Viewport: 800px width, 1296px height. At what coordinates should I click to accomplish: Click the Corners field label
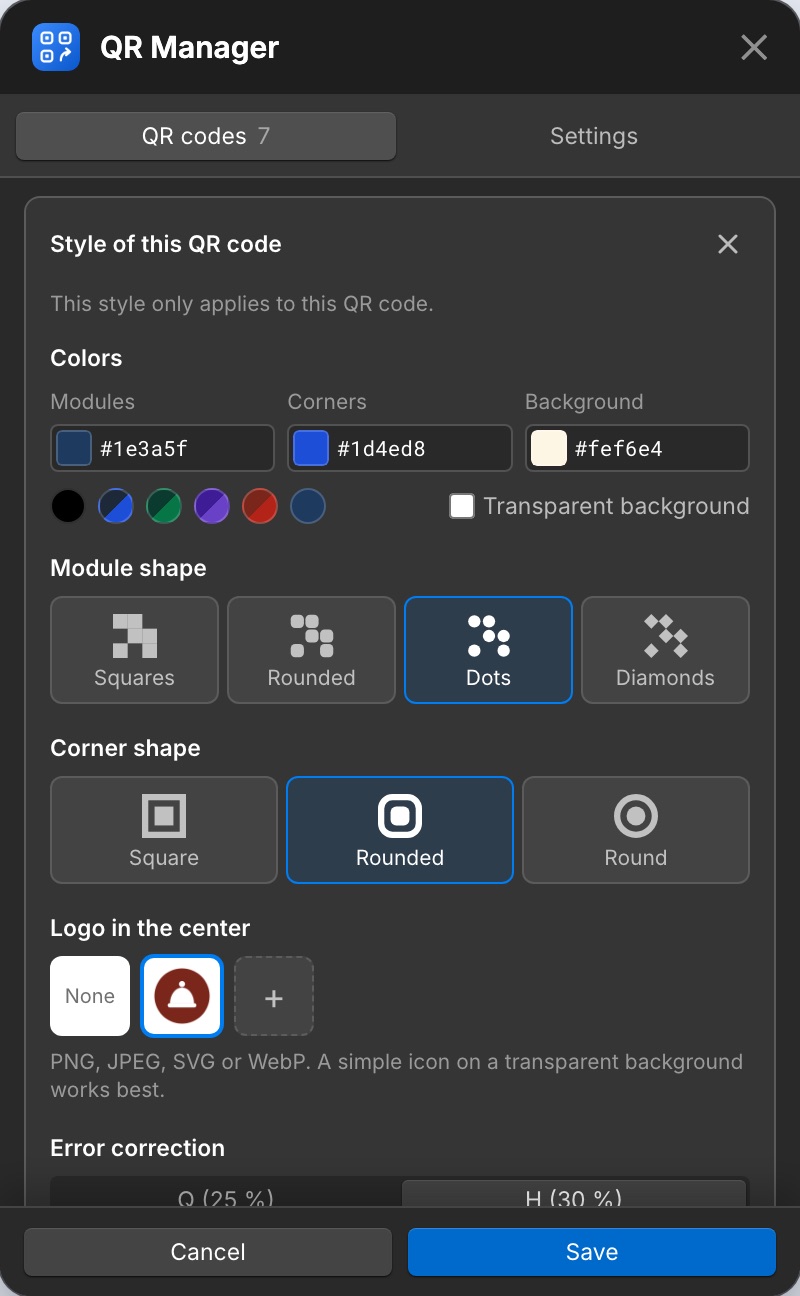pyautogui.click(x=327, y=402)
